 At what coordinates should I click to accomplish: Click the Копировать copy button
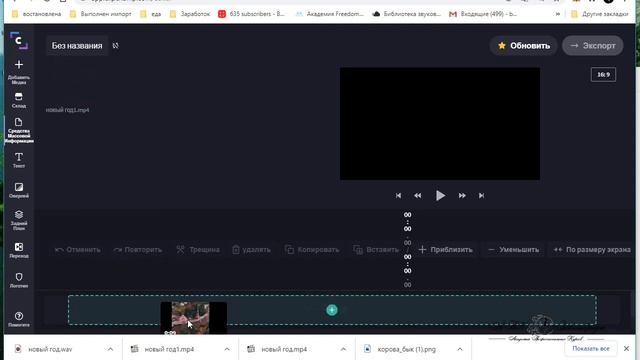(x=312, y=250)
